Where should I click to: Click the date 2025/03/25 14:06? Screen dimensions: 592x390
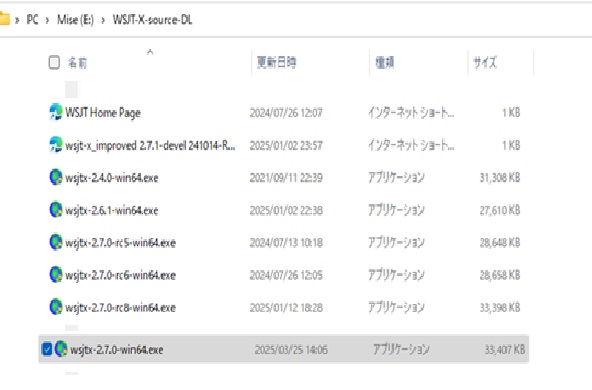click(x=291, y=350)
